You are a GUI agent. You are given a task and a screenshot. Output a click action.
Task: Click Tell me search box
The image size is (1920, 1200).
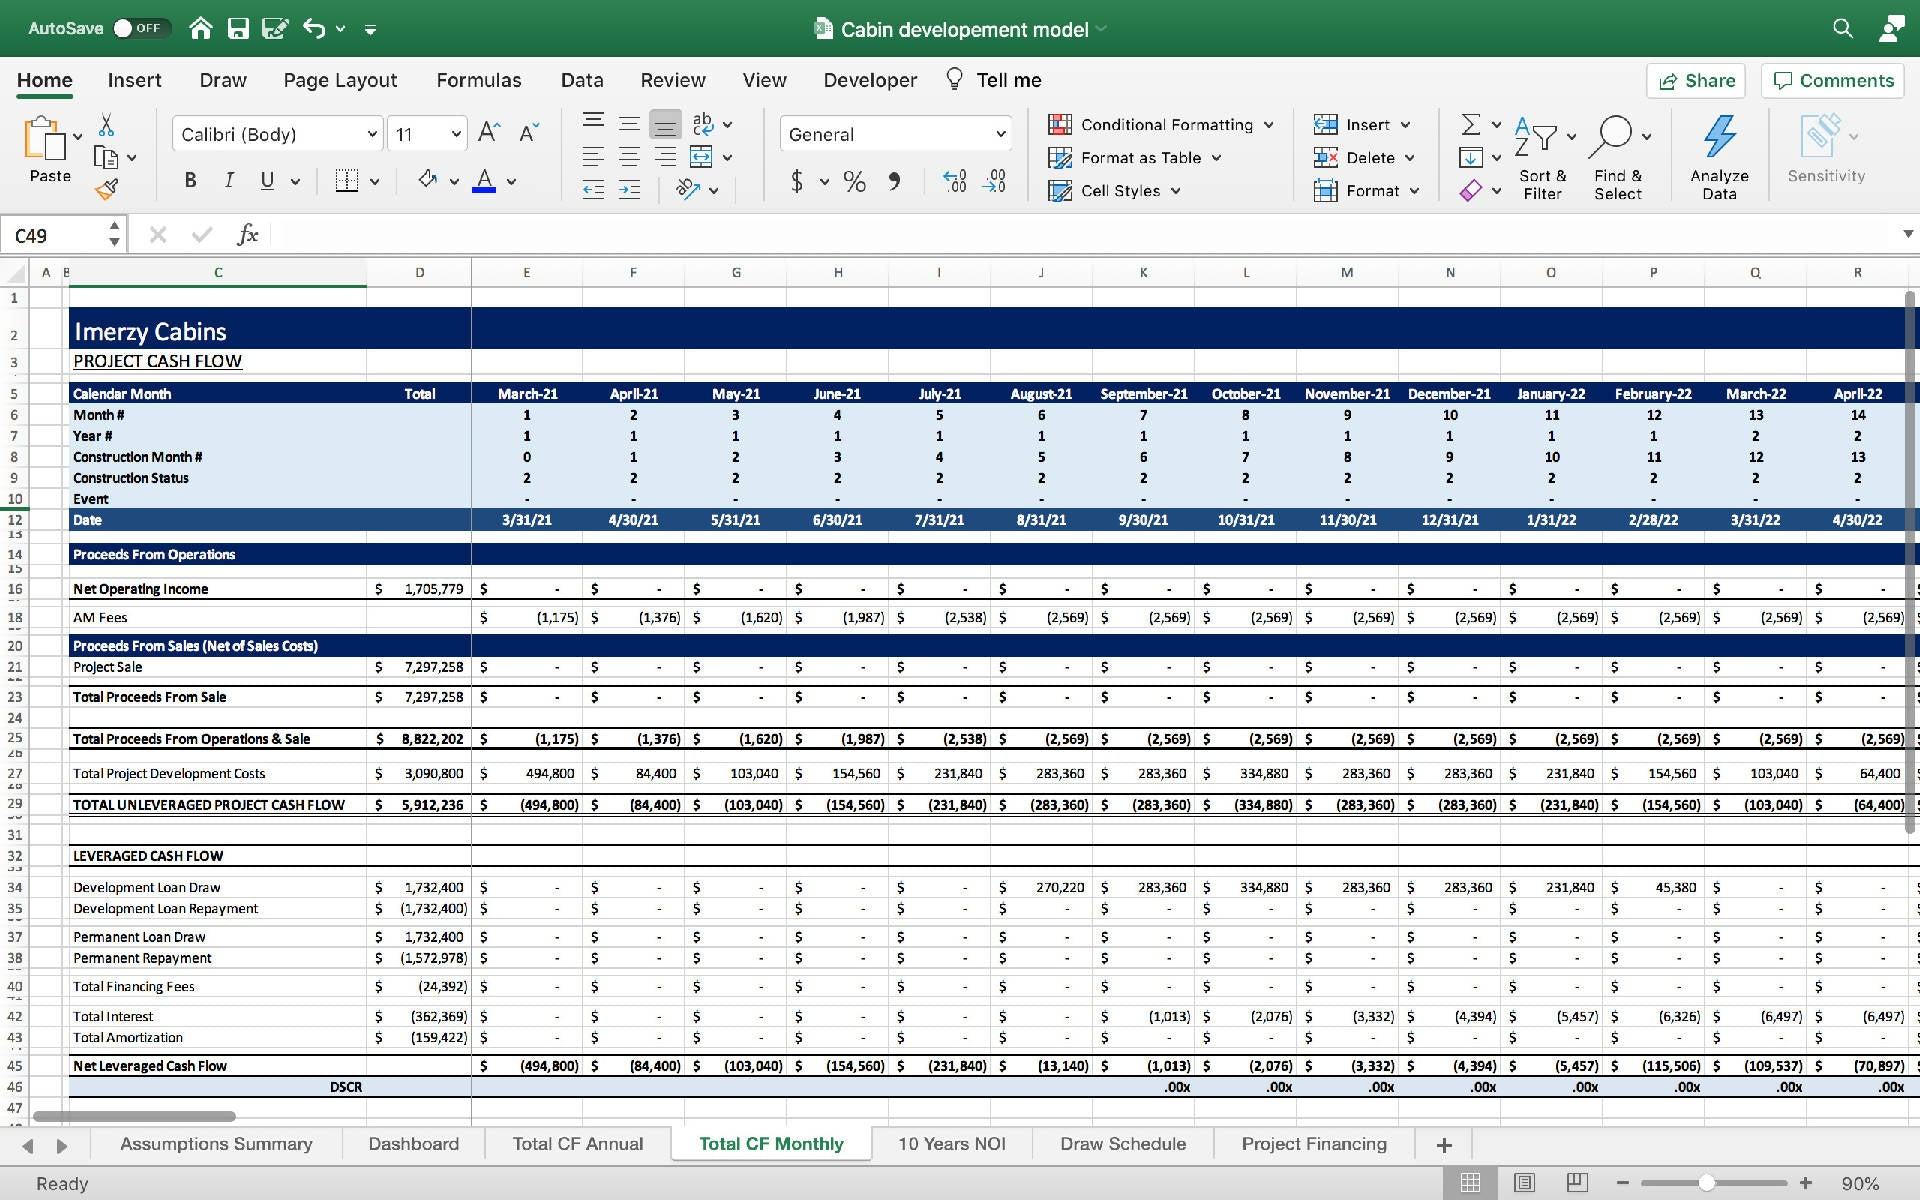[994, 80]
